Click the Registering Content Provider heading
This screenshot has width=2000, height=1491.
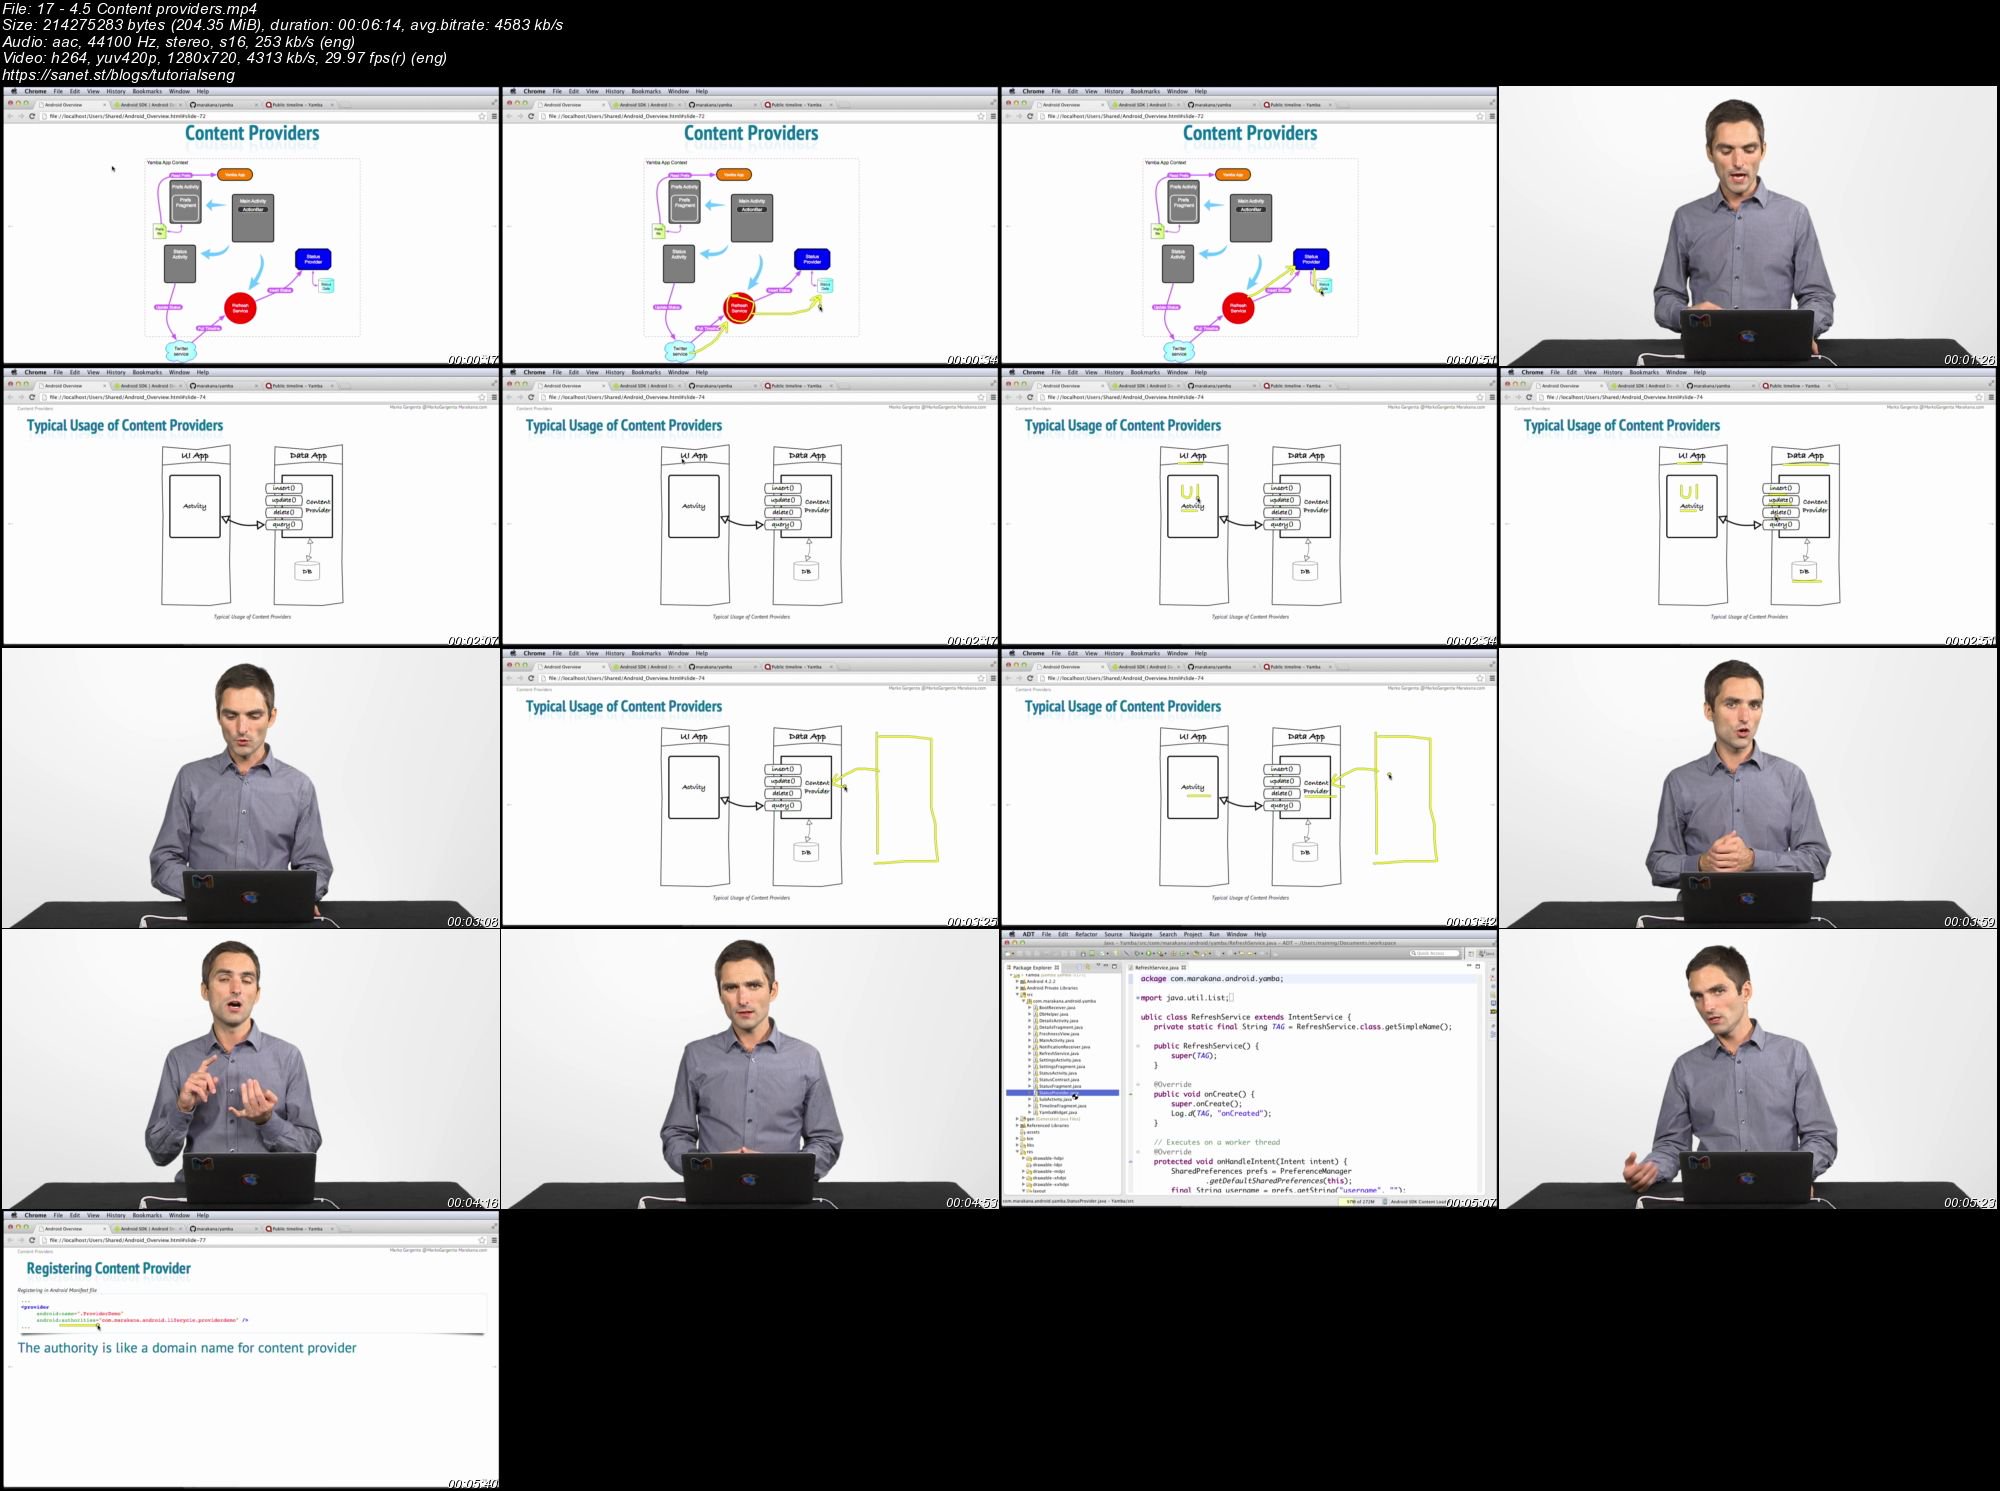click(109, 1268)
